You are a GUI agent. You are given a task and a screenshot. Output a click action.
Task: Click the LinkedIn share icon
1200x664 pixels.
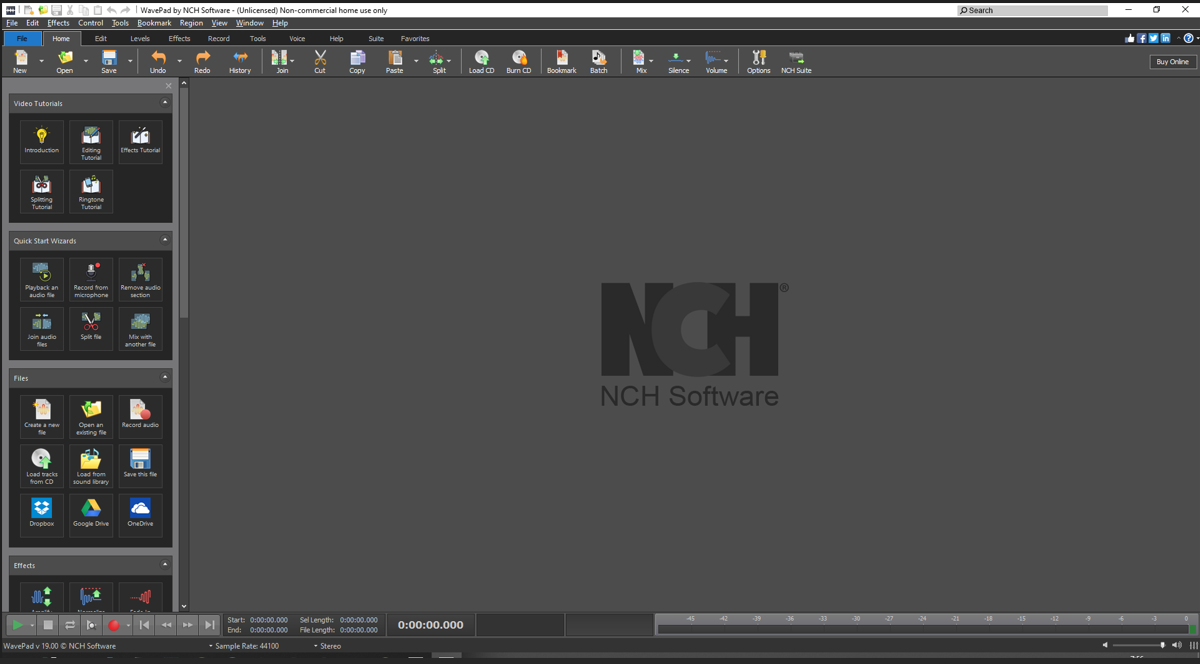click(x=1165, y=38)
